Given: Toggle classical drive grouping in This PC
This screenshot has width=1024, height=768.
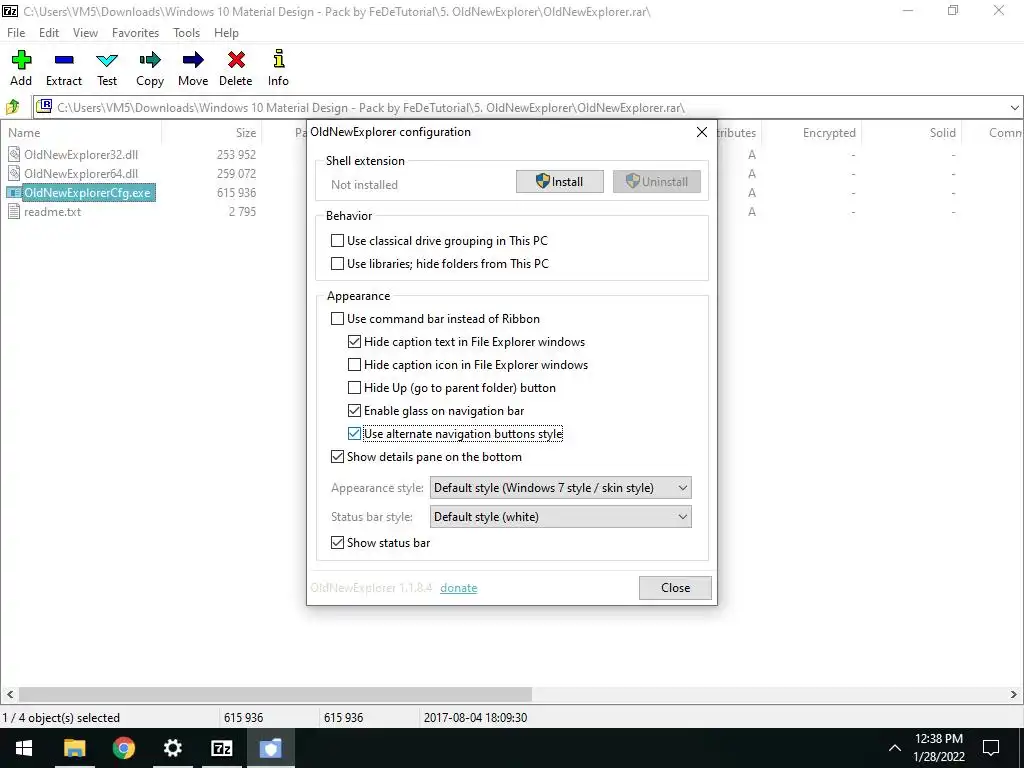Looking at the screenshot, I should tap(338, 241).
